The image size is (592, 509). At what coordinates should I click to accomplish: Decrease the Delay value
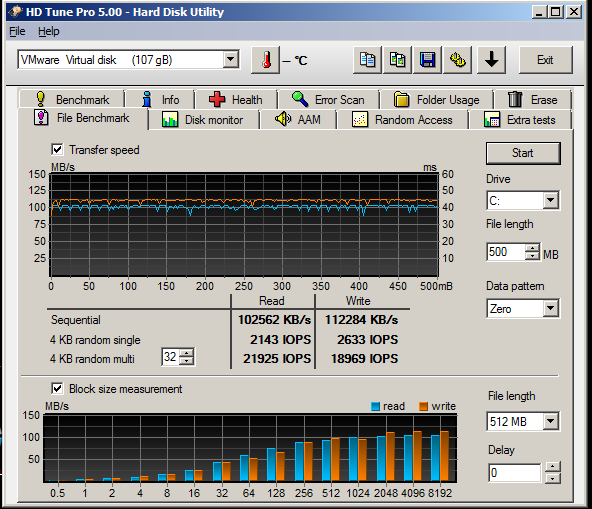552,478
